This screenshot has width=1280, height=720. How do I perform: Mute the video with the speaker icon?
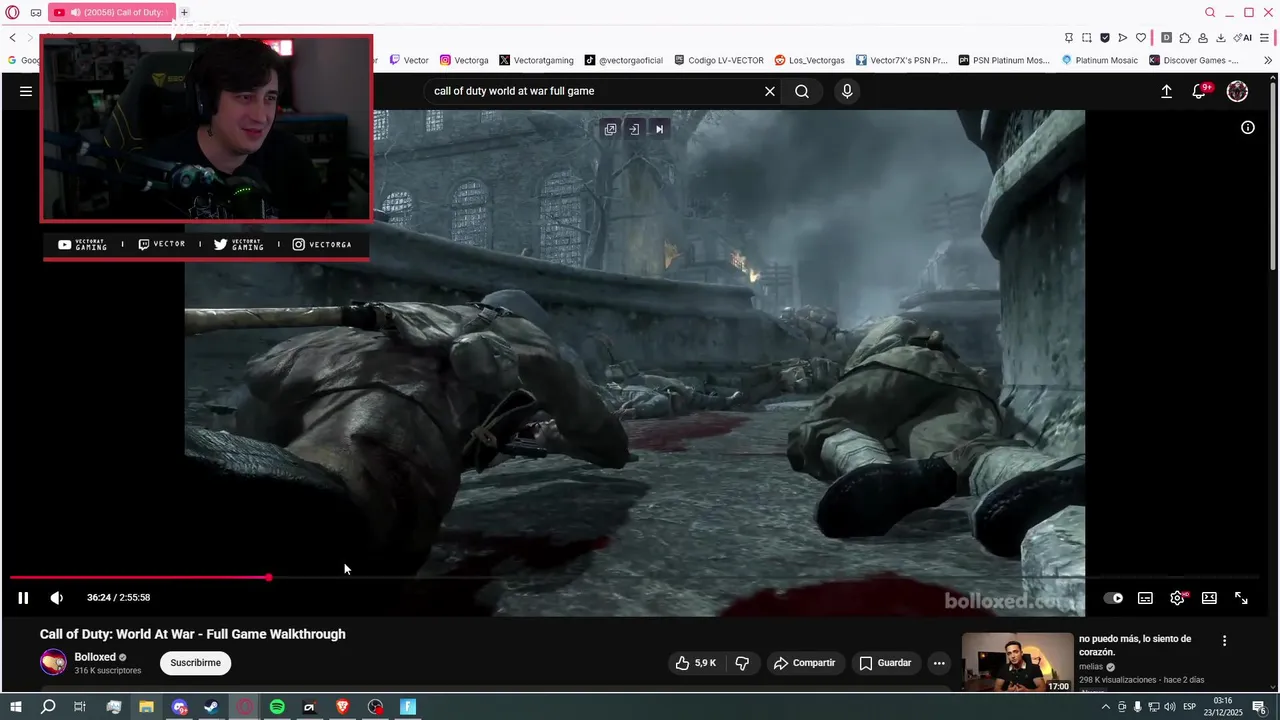click(57, 598)
